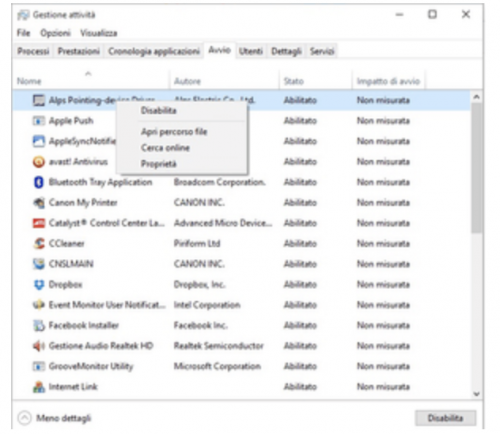Select the avast! Antivirus icon

pyautogui.click(x=39, y=162)
